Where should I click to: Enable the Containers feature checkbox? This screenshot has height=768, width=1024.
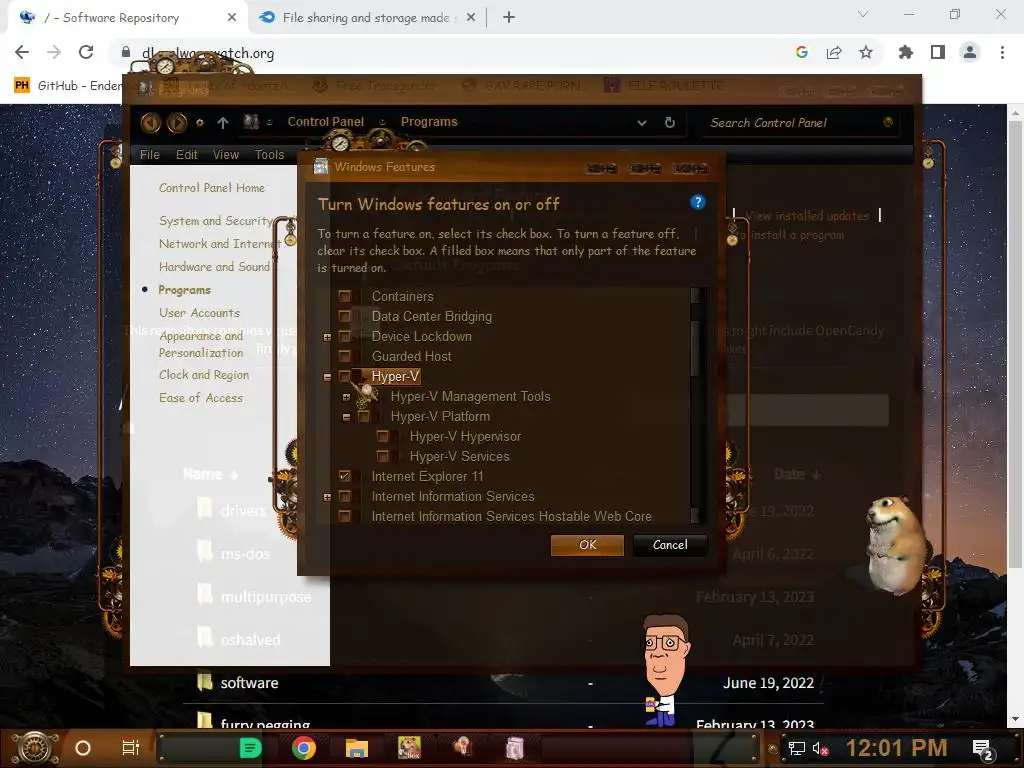coord(345,296)
